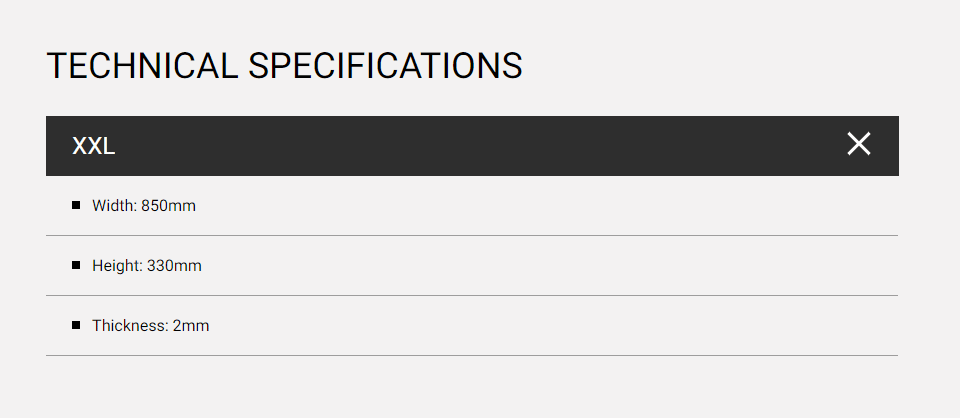Click the dark XXL header bar
The image size is (960, 418).
click(472, 146)
